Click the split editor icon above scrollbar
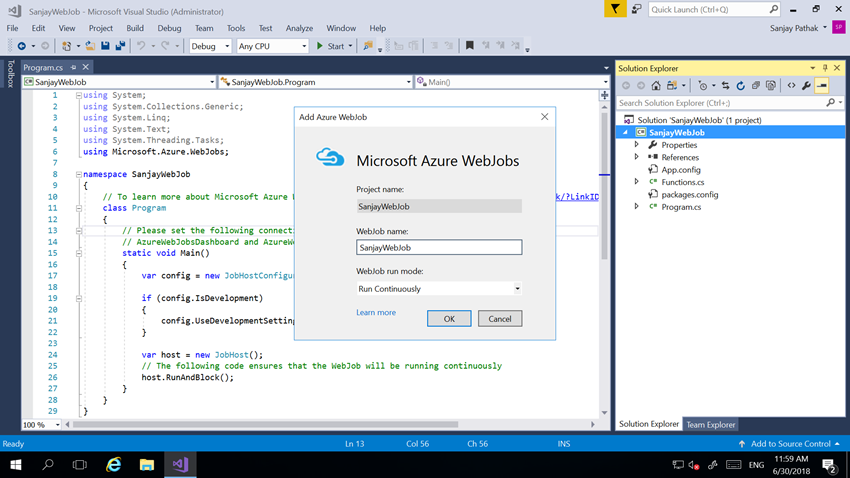The width and height of the screenshot is (850, 478). [x=604, y=95]
